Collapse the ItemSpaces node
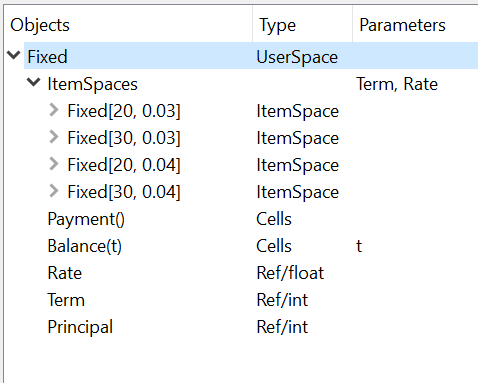The height and width of the screenshot is (383, 478). click(34, 82)
